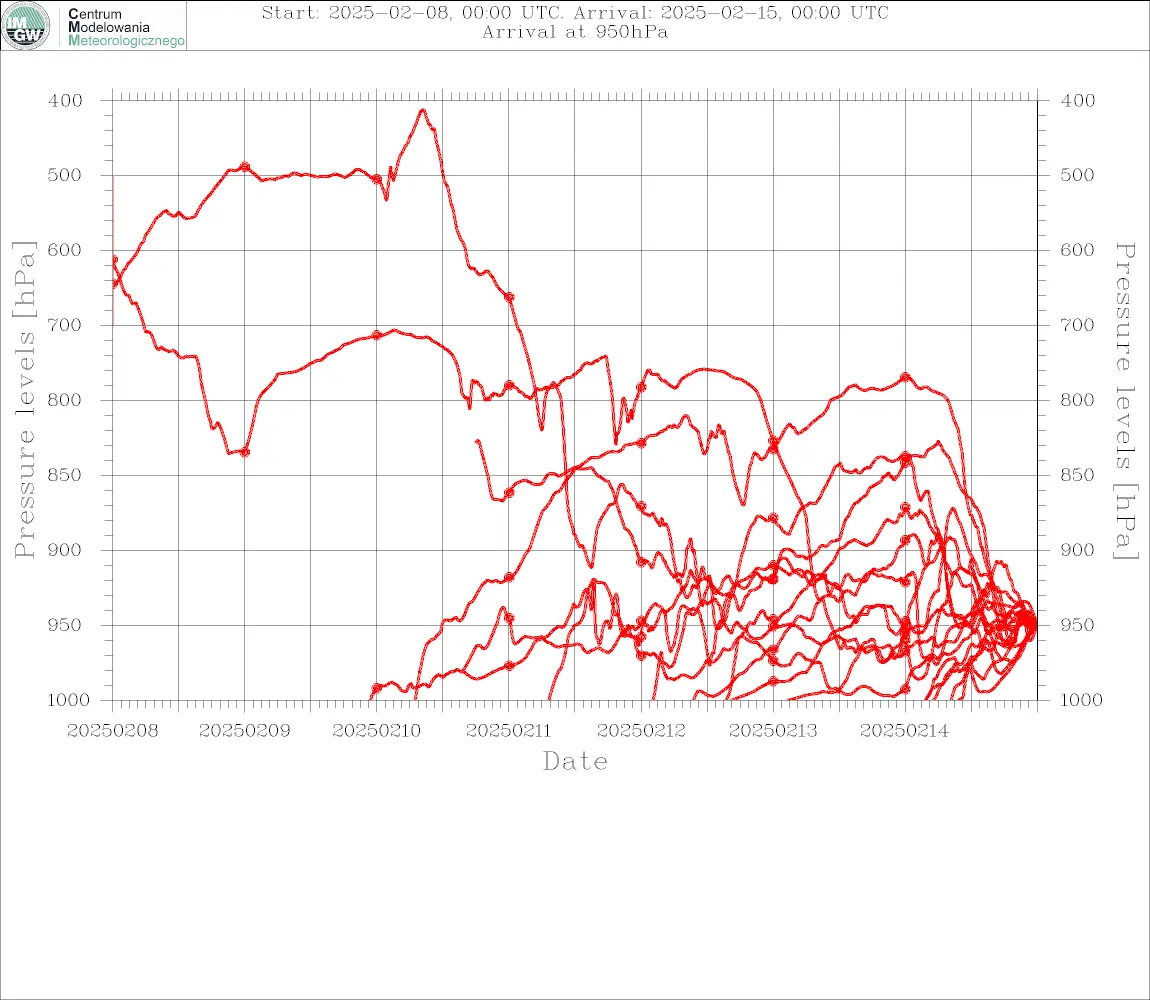
Task: Click the right axis 1000 label
Action: pyautogui.click(x=1081, y=700)
